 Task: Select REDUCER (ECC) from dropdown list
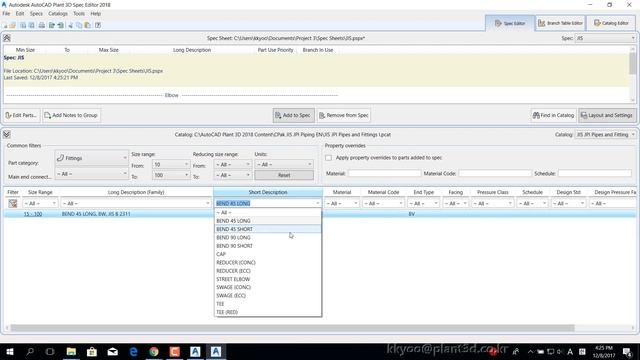(268, 271)
